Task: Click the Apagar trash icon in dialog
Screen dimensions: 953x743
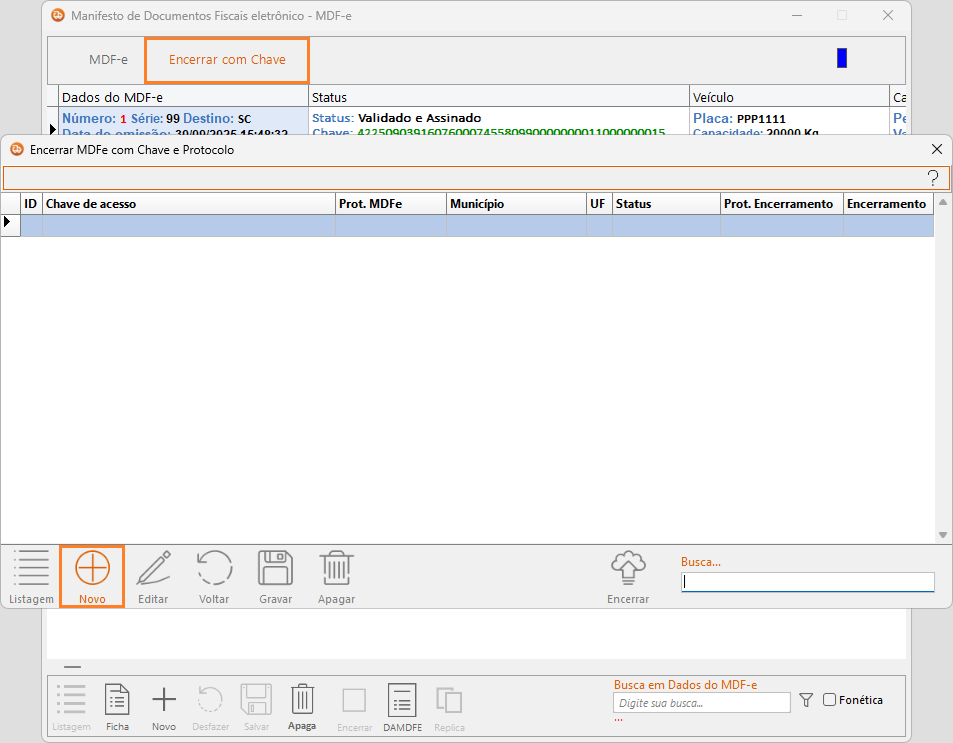Action: point(336,570)
